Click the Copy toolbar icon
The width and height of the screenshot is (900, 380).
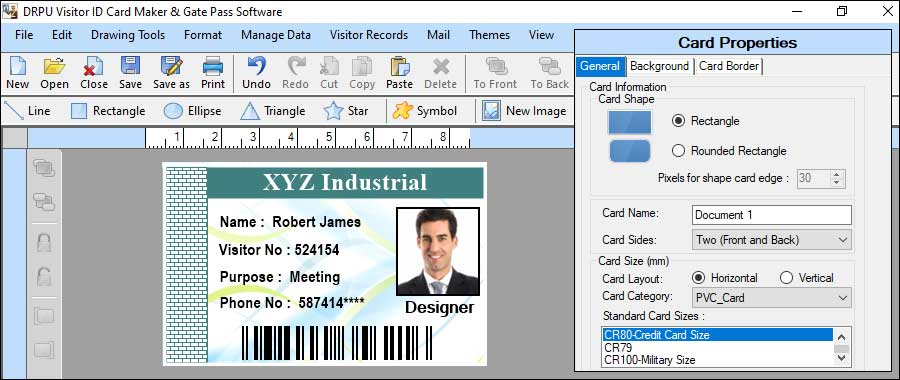362,73
